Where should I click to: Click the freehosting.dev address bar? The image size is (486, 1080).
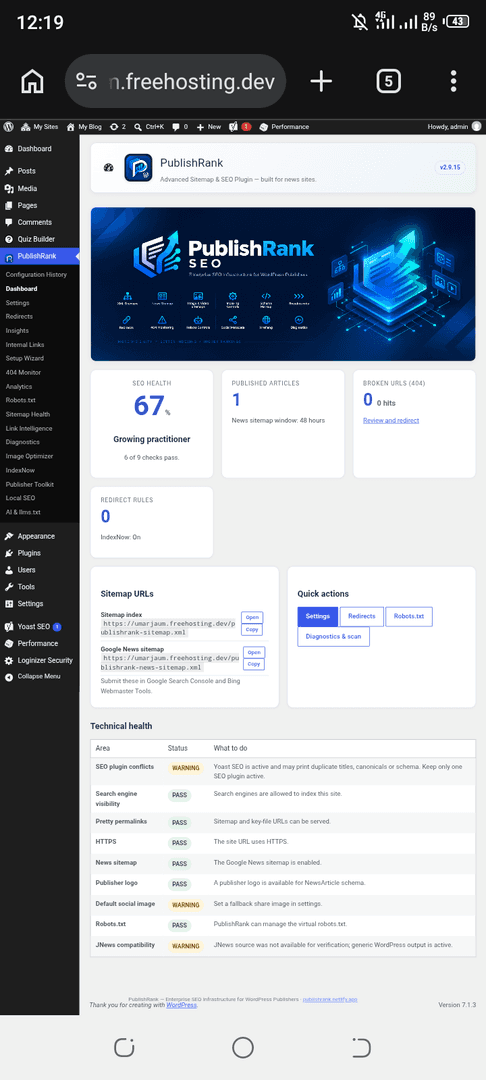click(176, 81)
